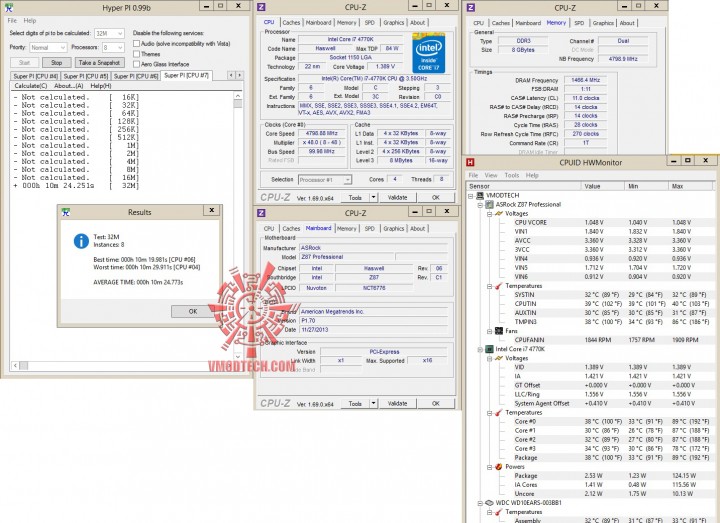Open the Tools menu in HWMonitor
Image resolution: width=720 pixels, height=523 pixels.
tap(512, 175)
